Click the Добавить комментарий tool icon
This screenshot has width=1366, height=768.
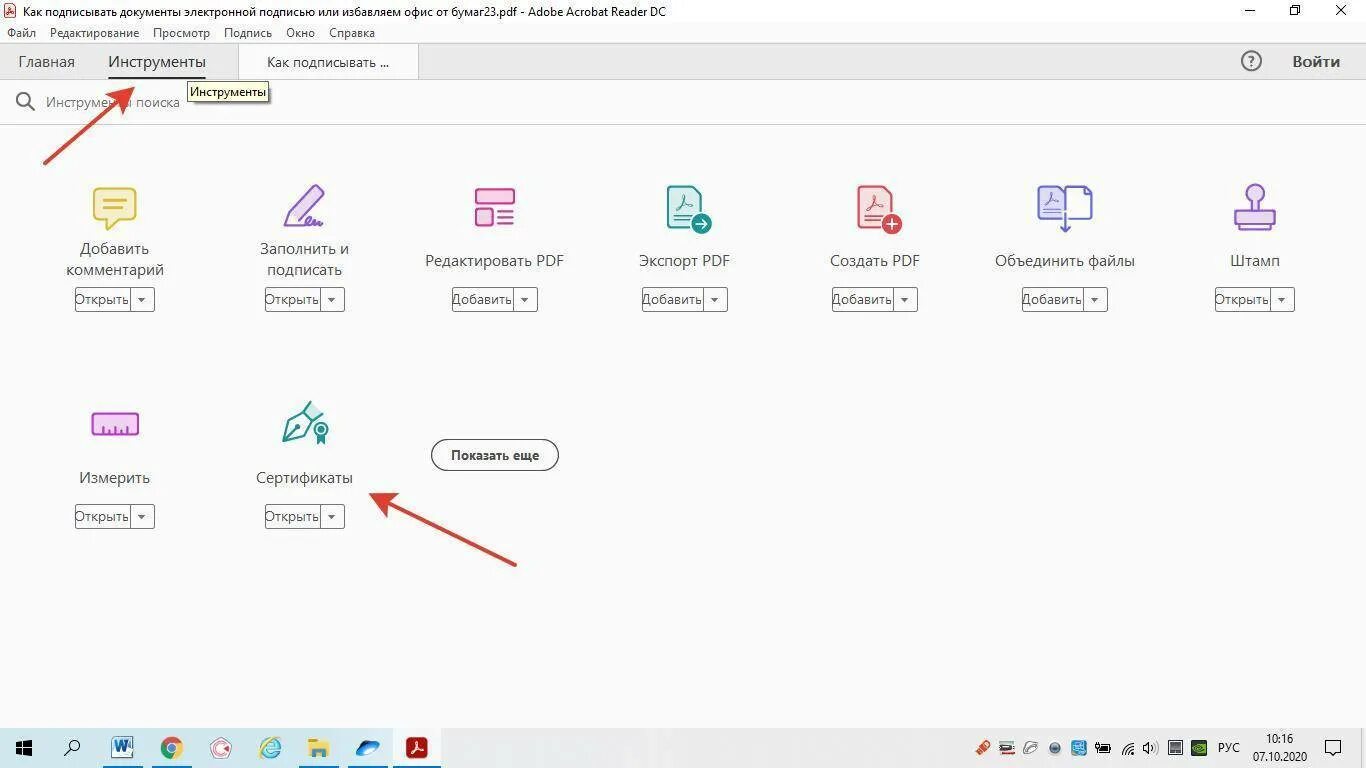click(114, 208)
